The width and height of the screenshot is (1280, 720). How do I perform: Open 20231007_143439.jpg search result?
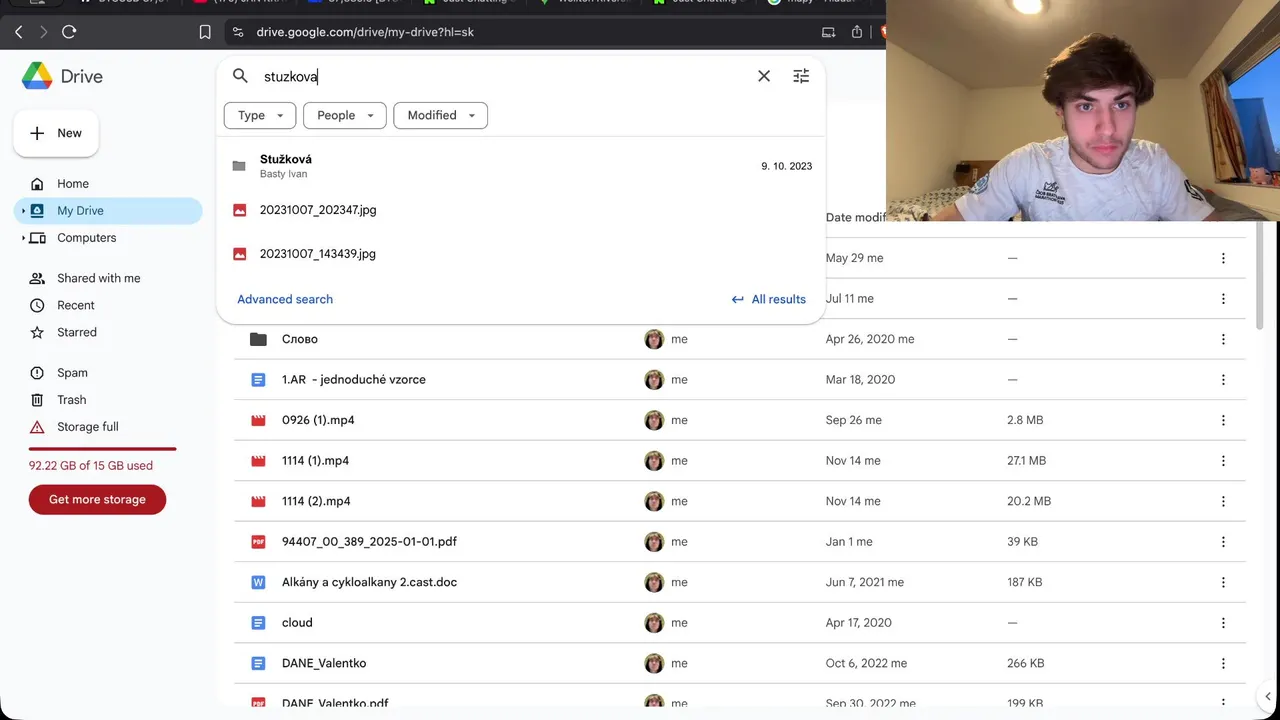click(521, 254)
